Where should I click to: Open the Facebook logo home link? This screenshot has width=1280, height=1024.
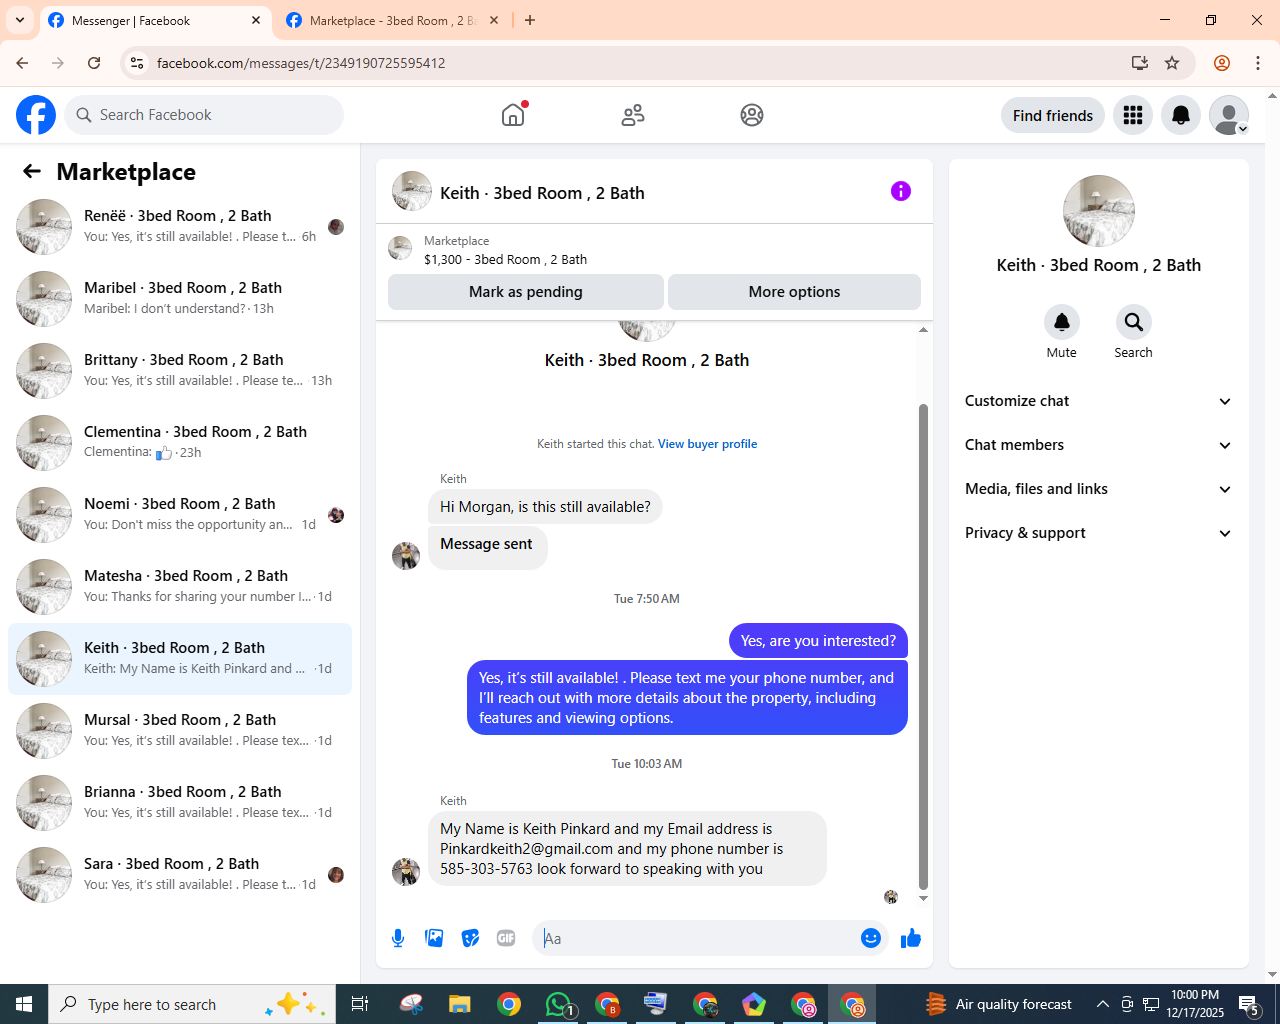click(x=36, y=115)
